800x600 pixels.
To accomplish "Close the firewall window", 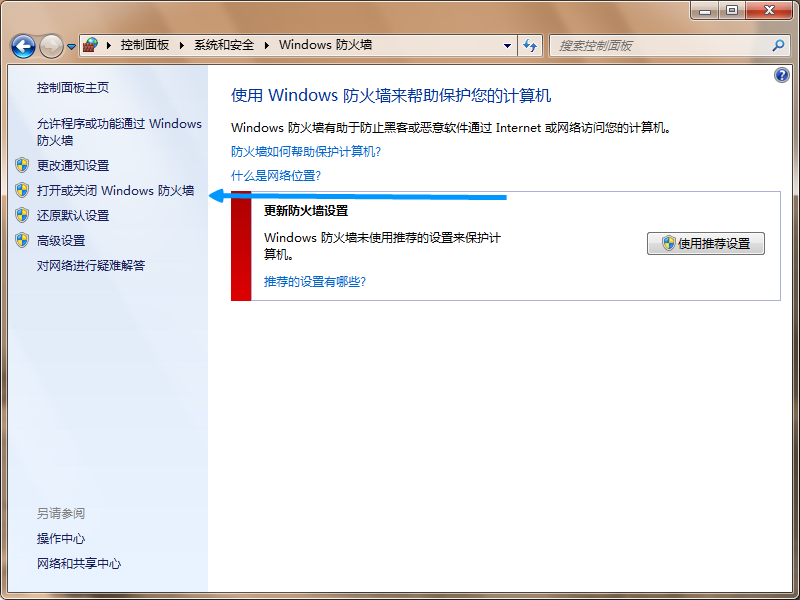I will tap(769, 10).
